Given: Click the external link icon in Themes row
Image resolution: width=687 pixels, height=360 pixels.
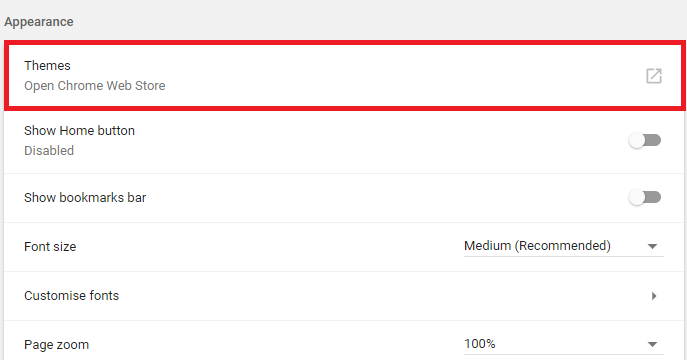Looking at the screenshot, I should tap(654, 76).
